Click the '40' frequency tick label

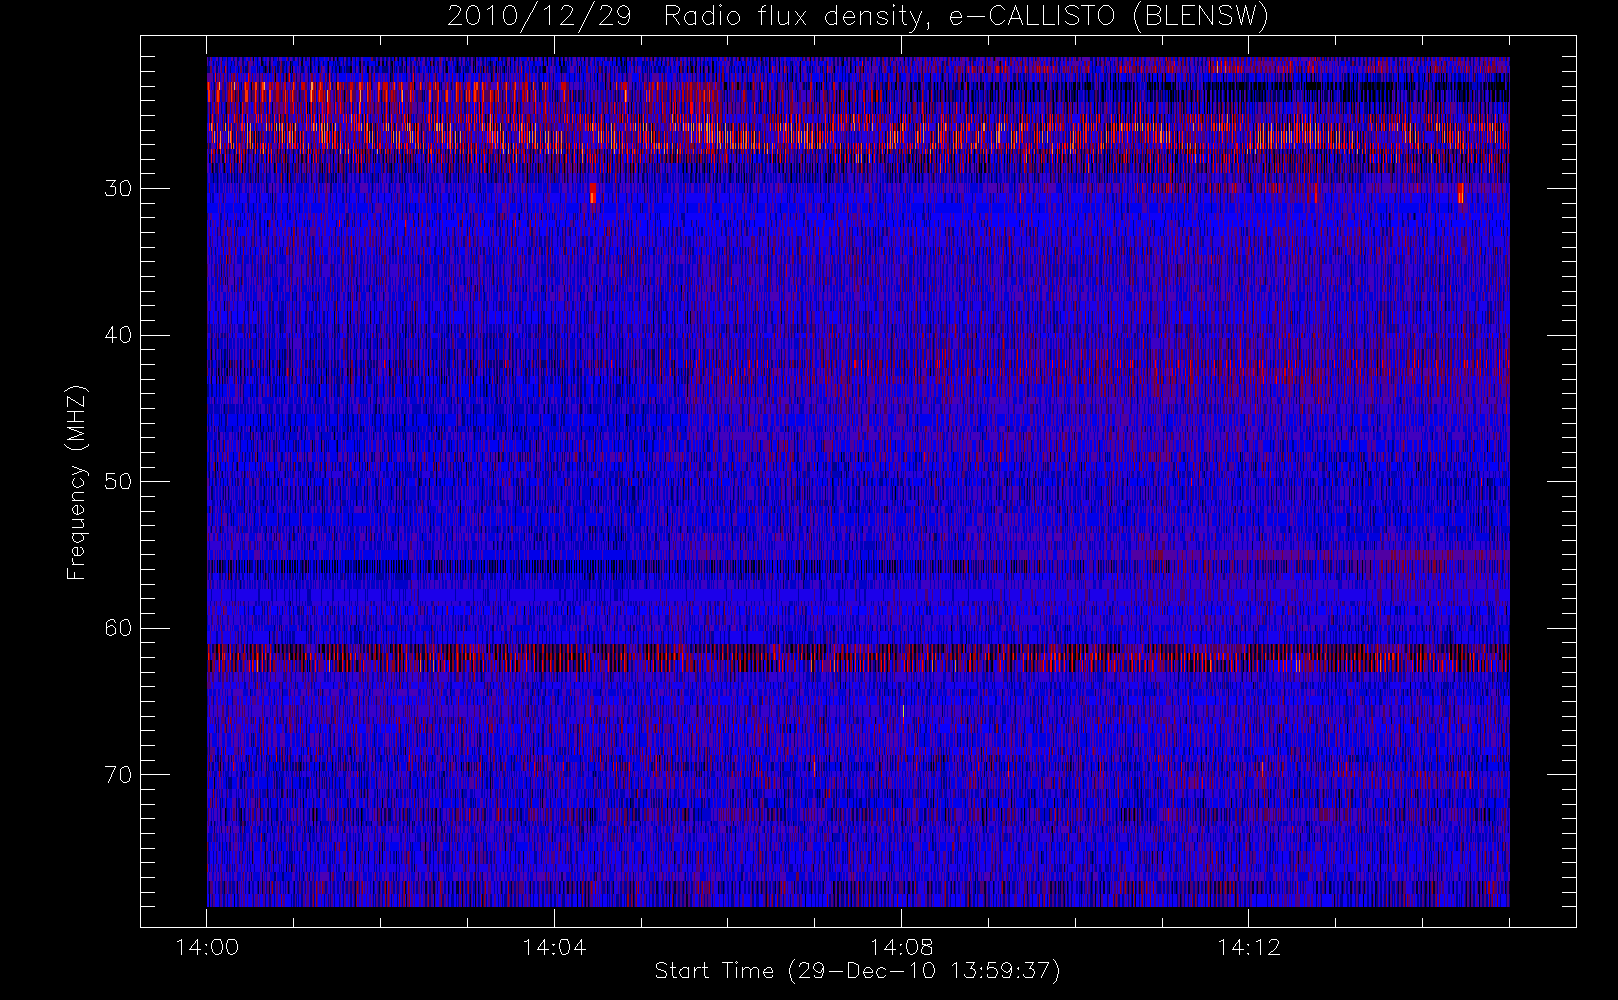click(x=117, y=335)
